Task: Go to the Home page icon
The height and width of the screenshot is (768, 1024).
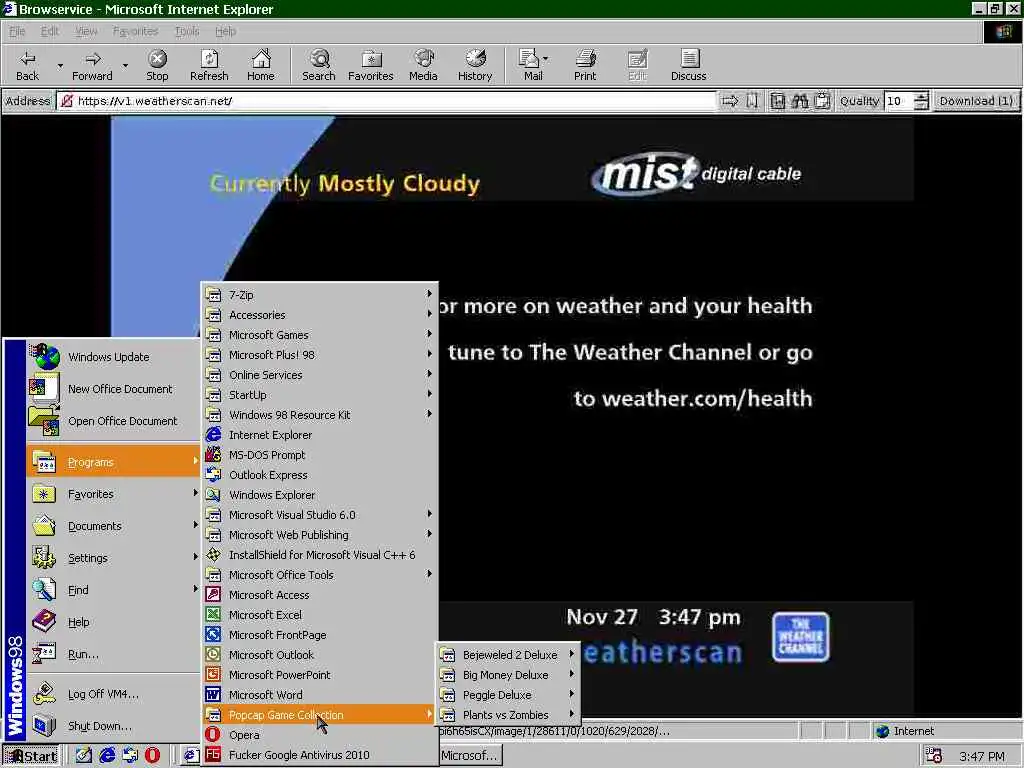Action: coord(261,65)
